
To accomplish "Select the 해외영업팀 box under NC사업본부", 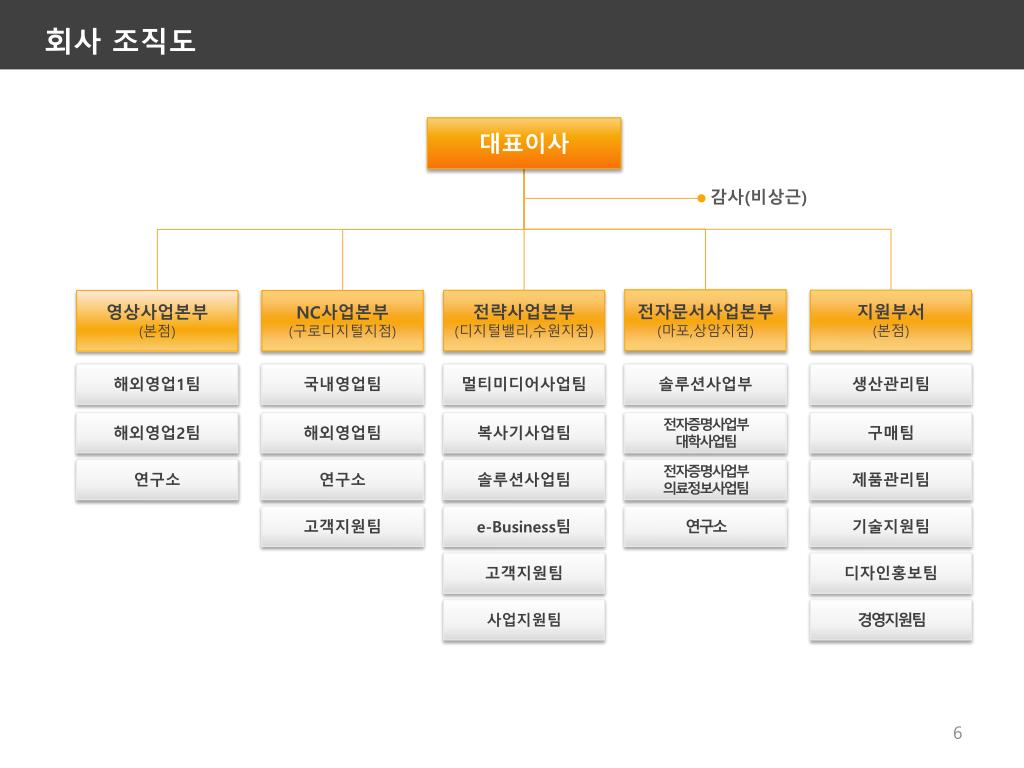I will pyautogui.click(x=342, y=432).
